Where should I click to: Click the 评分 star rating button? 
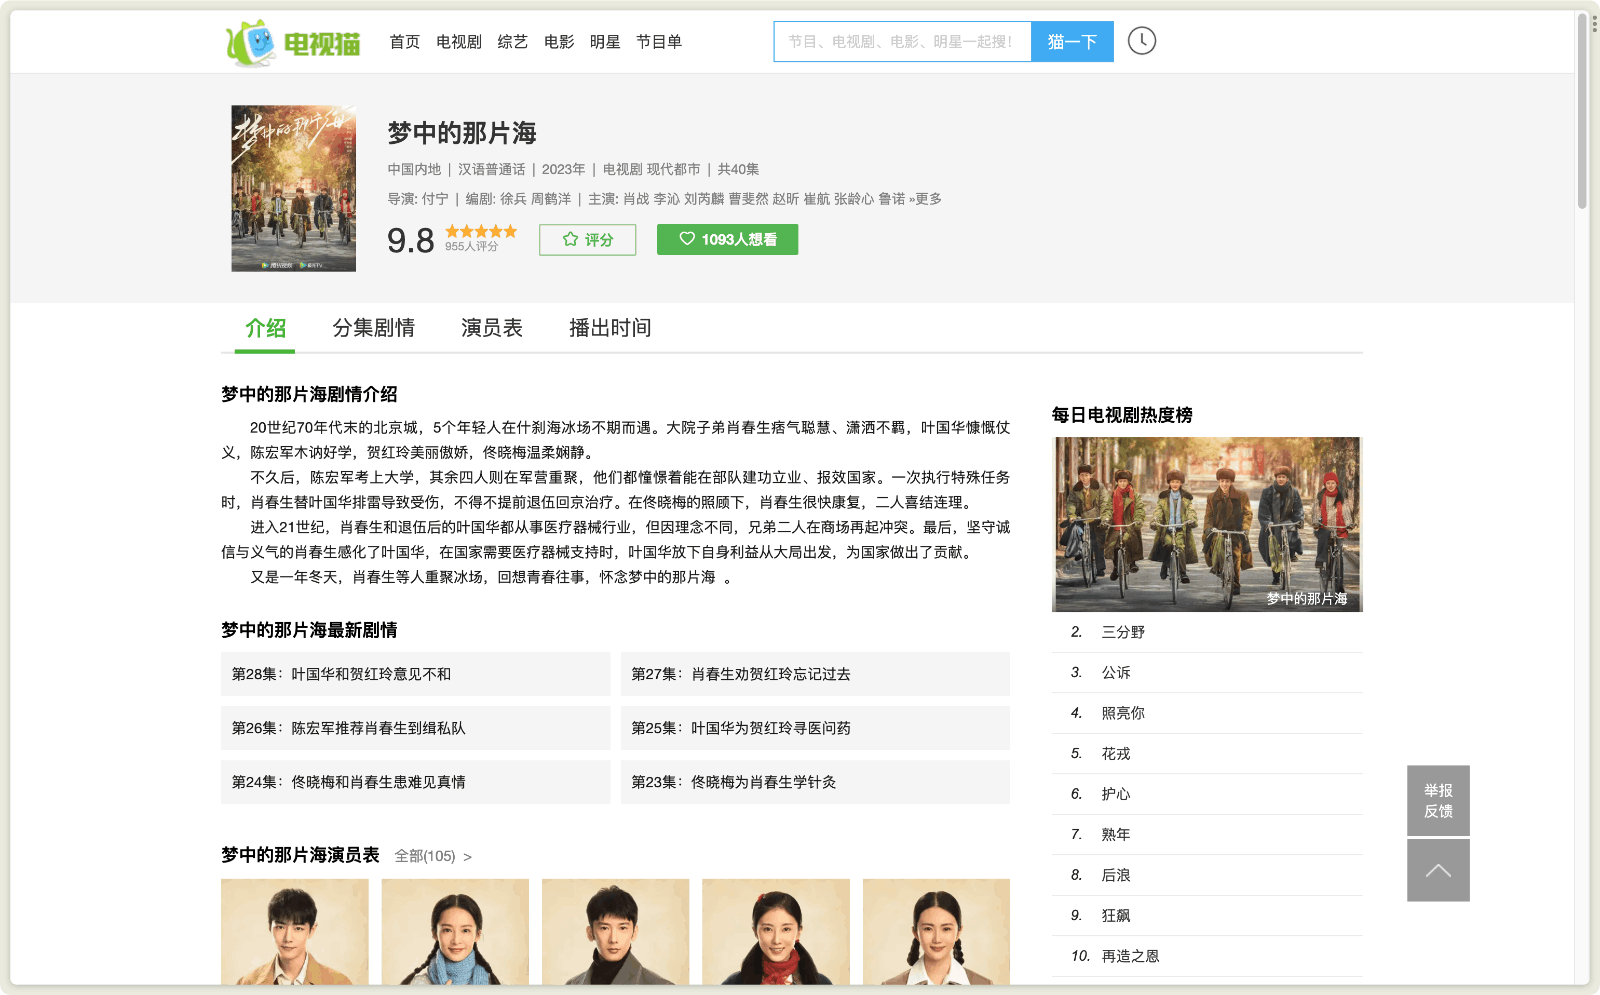[x=587, y=240]
